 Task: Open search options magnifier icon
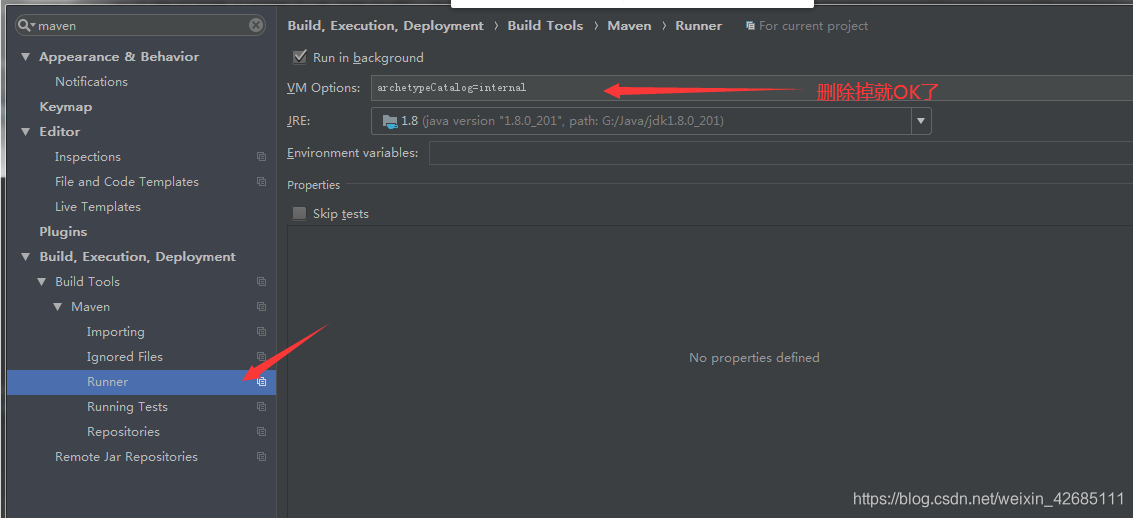tap(27, 25)
